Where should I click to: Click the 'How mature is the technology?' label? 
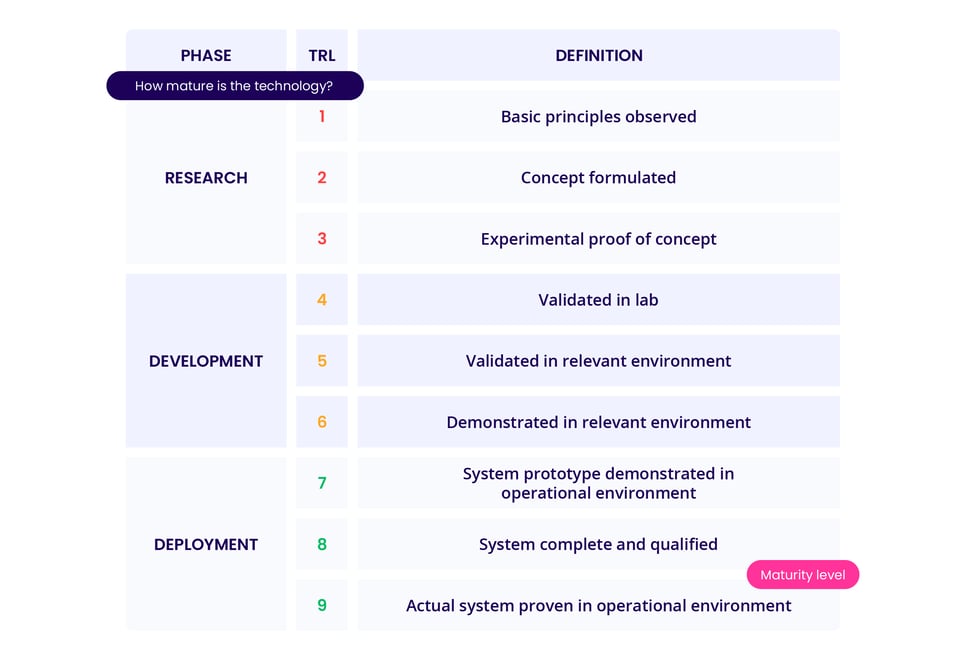tap(234, 86)
